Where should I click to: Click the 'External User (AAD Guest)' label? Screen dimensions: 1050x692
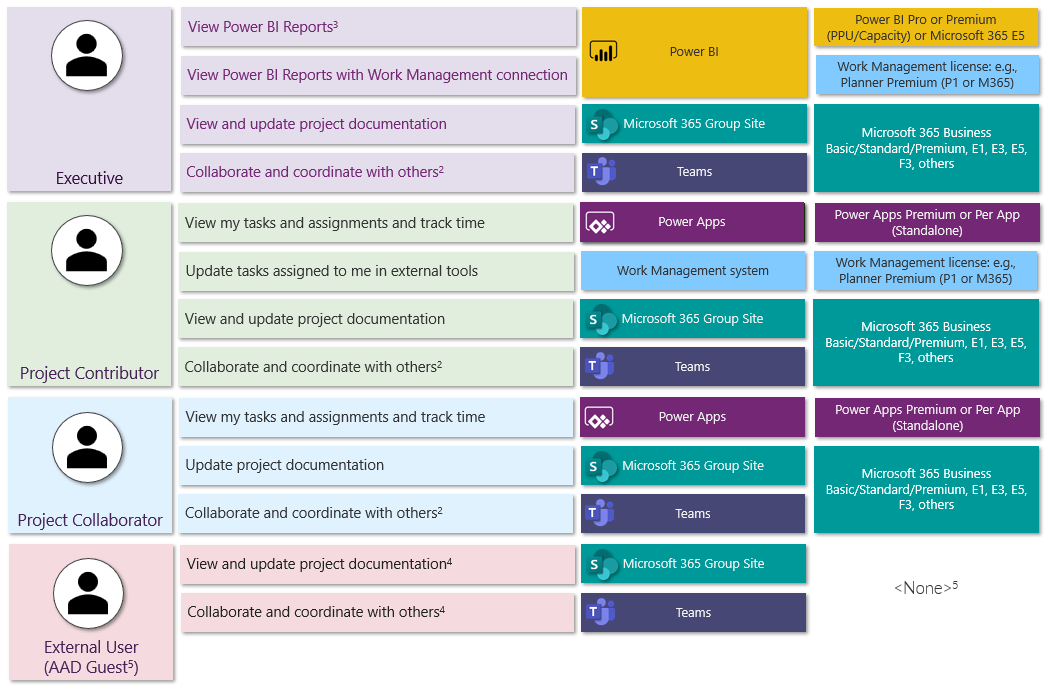click(91, 657)
